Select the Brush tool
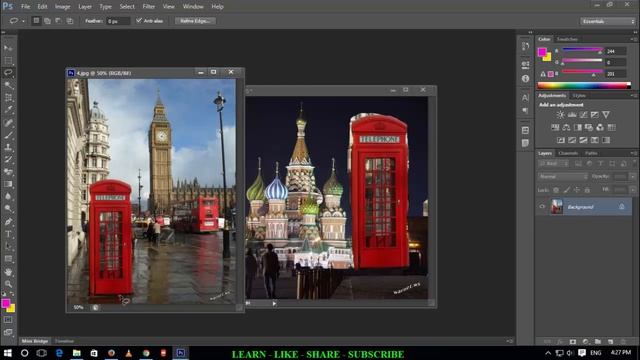 coord(8,135)
